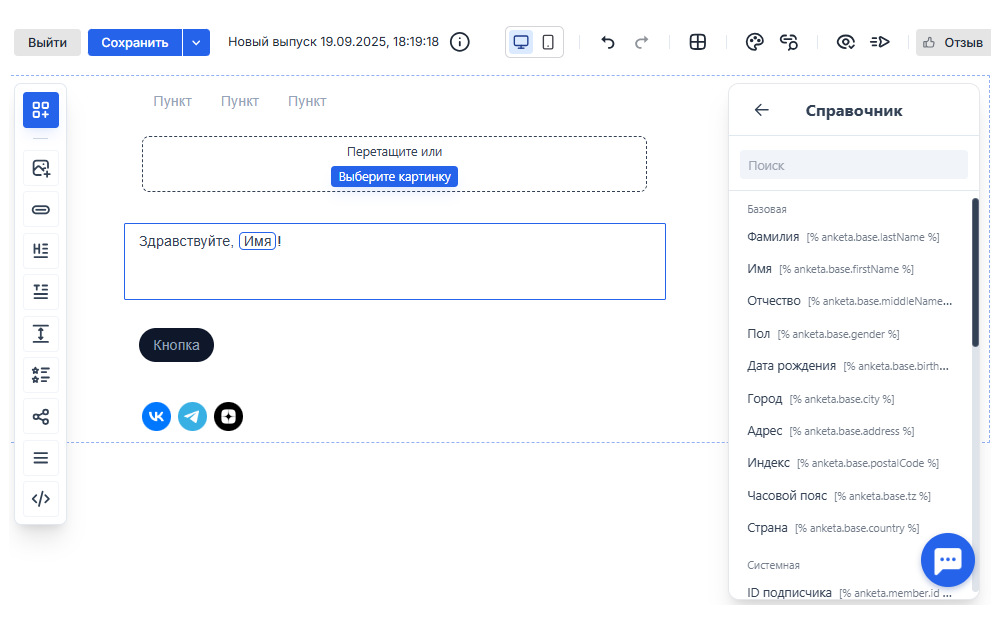
Task: Click the Справочник list scrollbar
Action: coord(975,272)
